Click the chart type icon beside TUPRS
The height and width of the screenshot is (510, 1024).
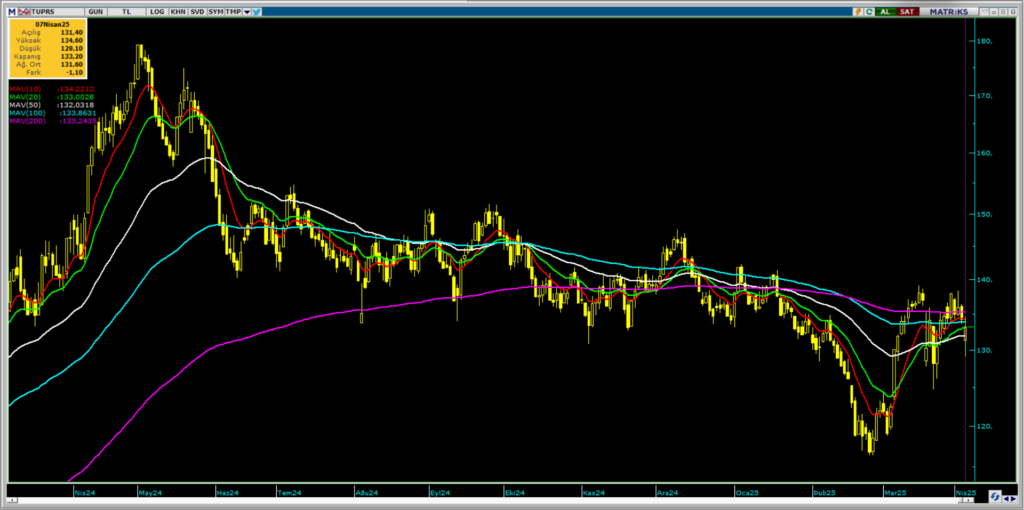tap(23, 11)
